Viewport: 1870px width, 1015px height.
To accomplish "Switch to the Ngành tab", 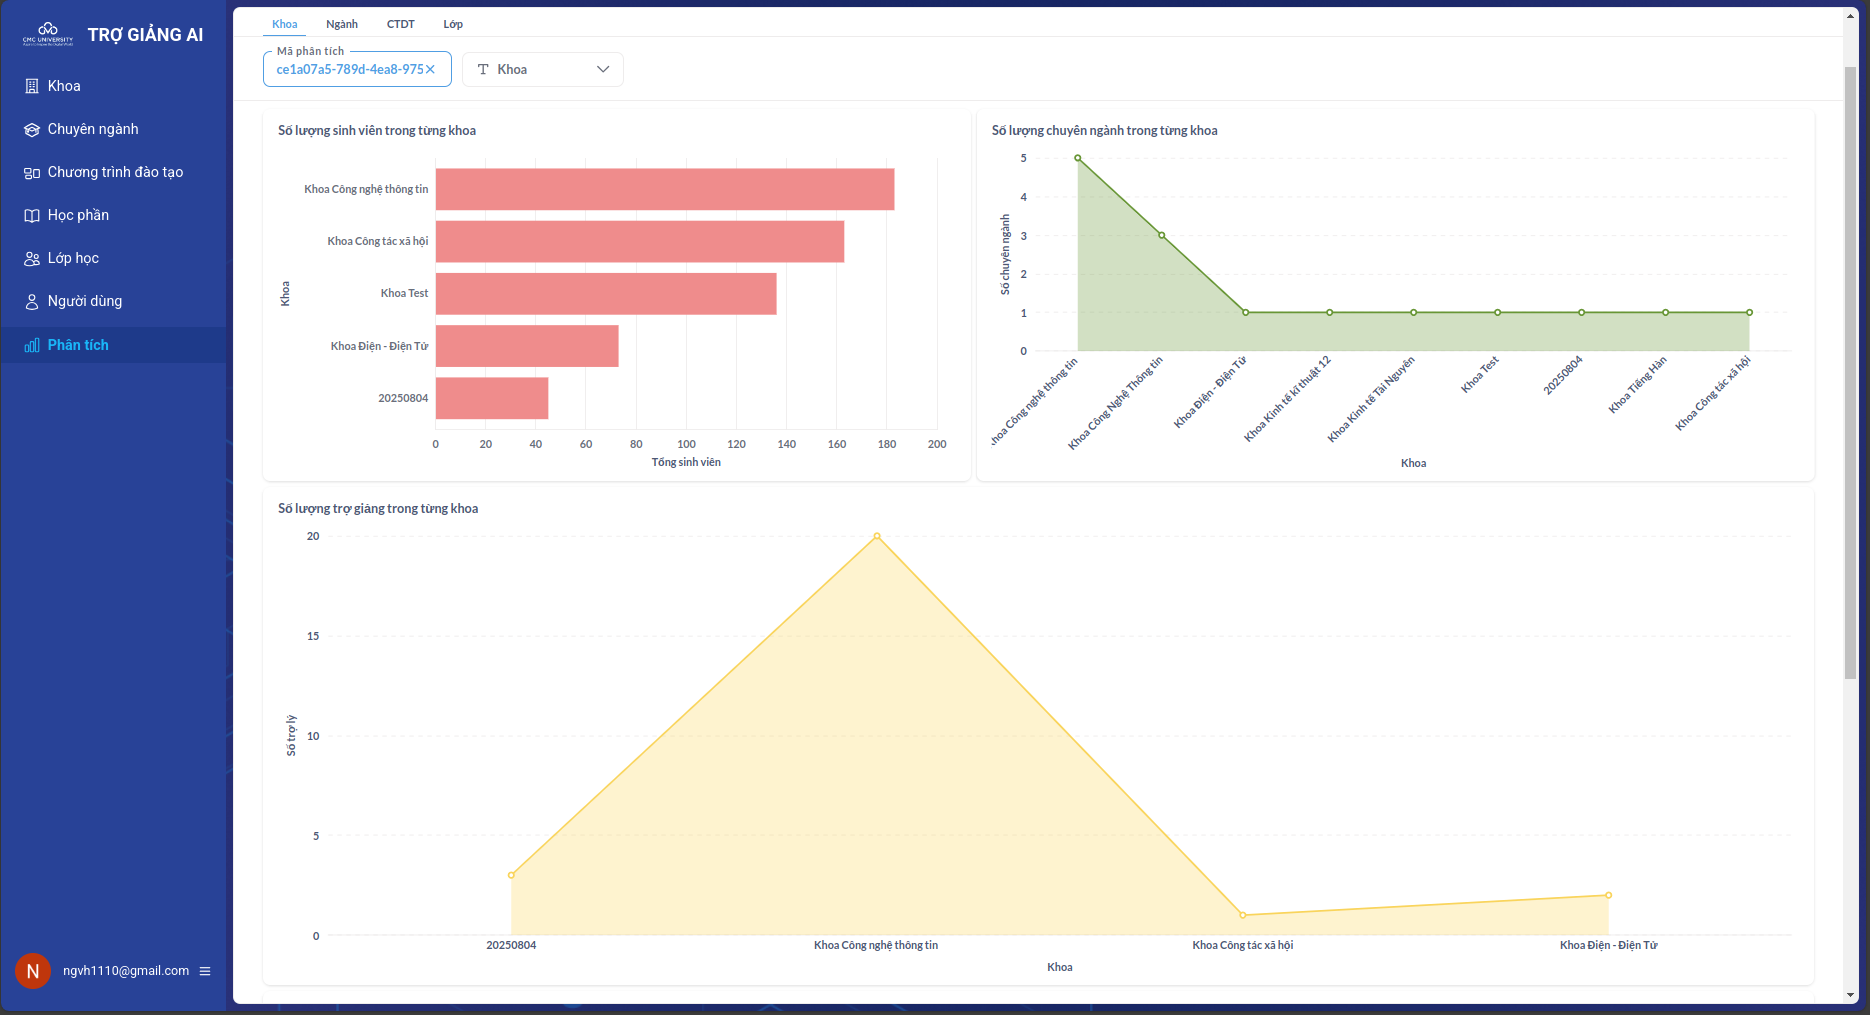I will click(341, 24).
